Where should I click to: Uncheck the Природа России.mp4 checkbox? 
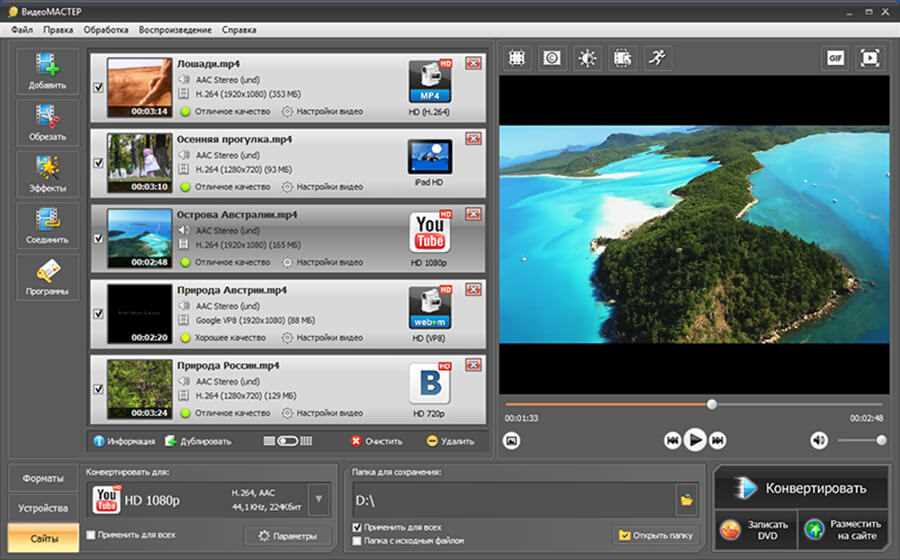tap(99, 389)
